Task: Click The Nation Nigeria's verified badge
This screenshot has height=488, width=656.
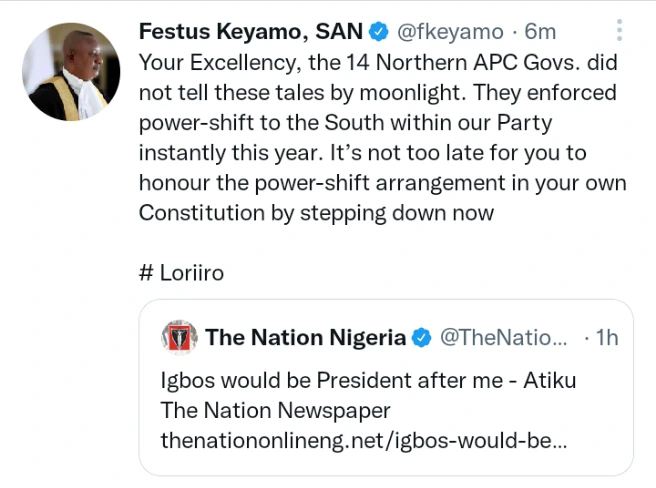Action: pyautogui.click(x=423, y=338)
